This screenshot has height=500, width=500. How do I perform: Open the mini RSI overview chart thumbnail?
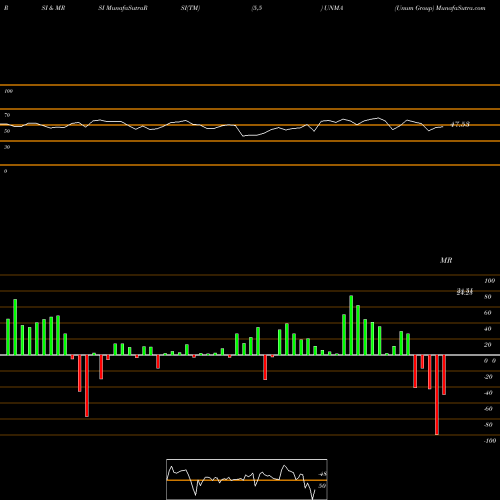tap(247, 479)
